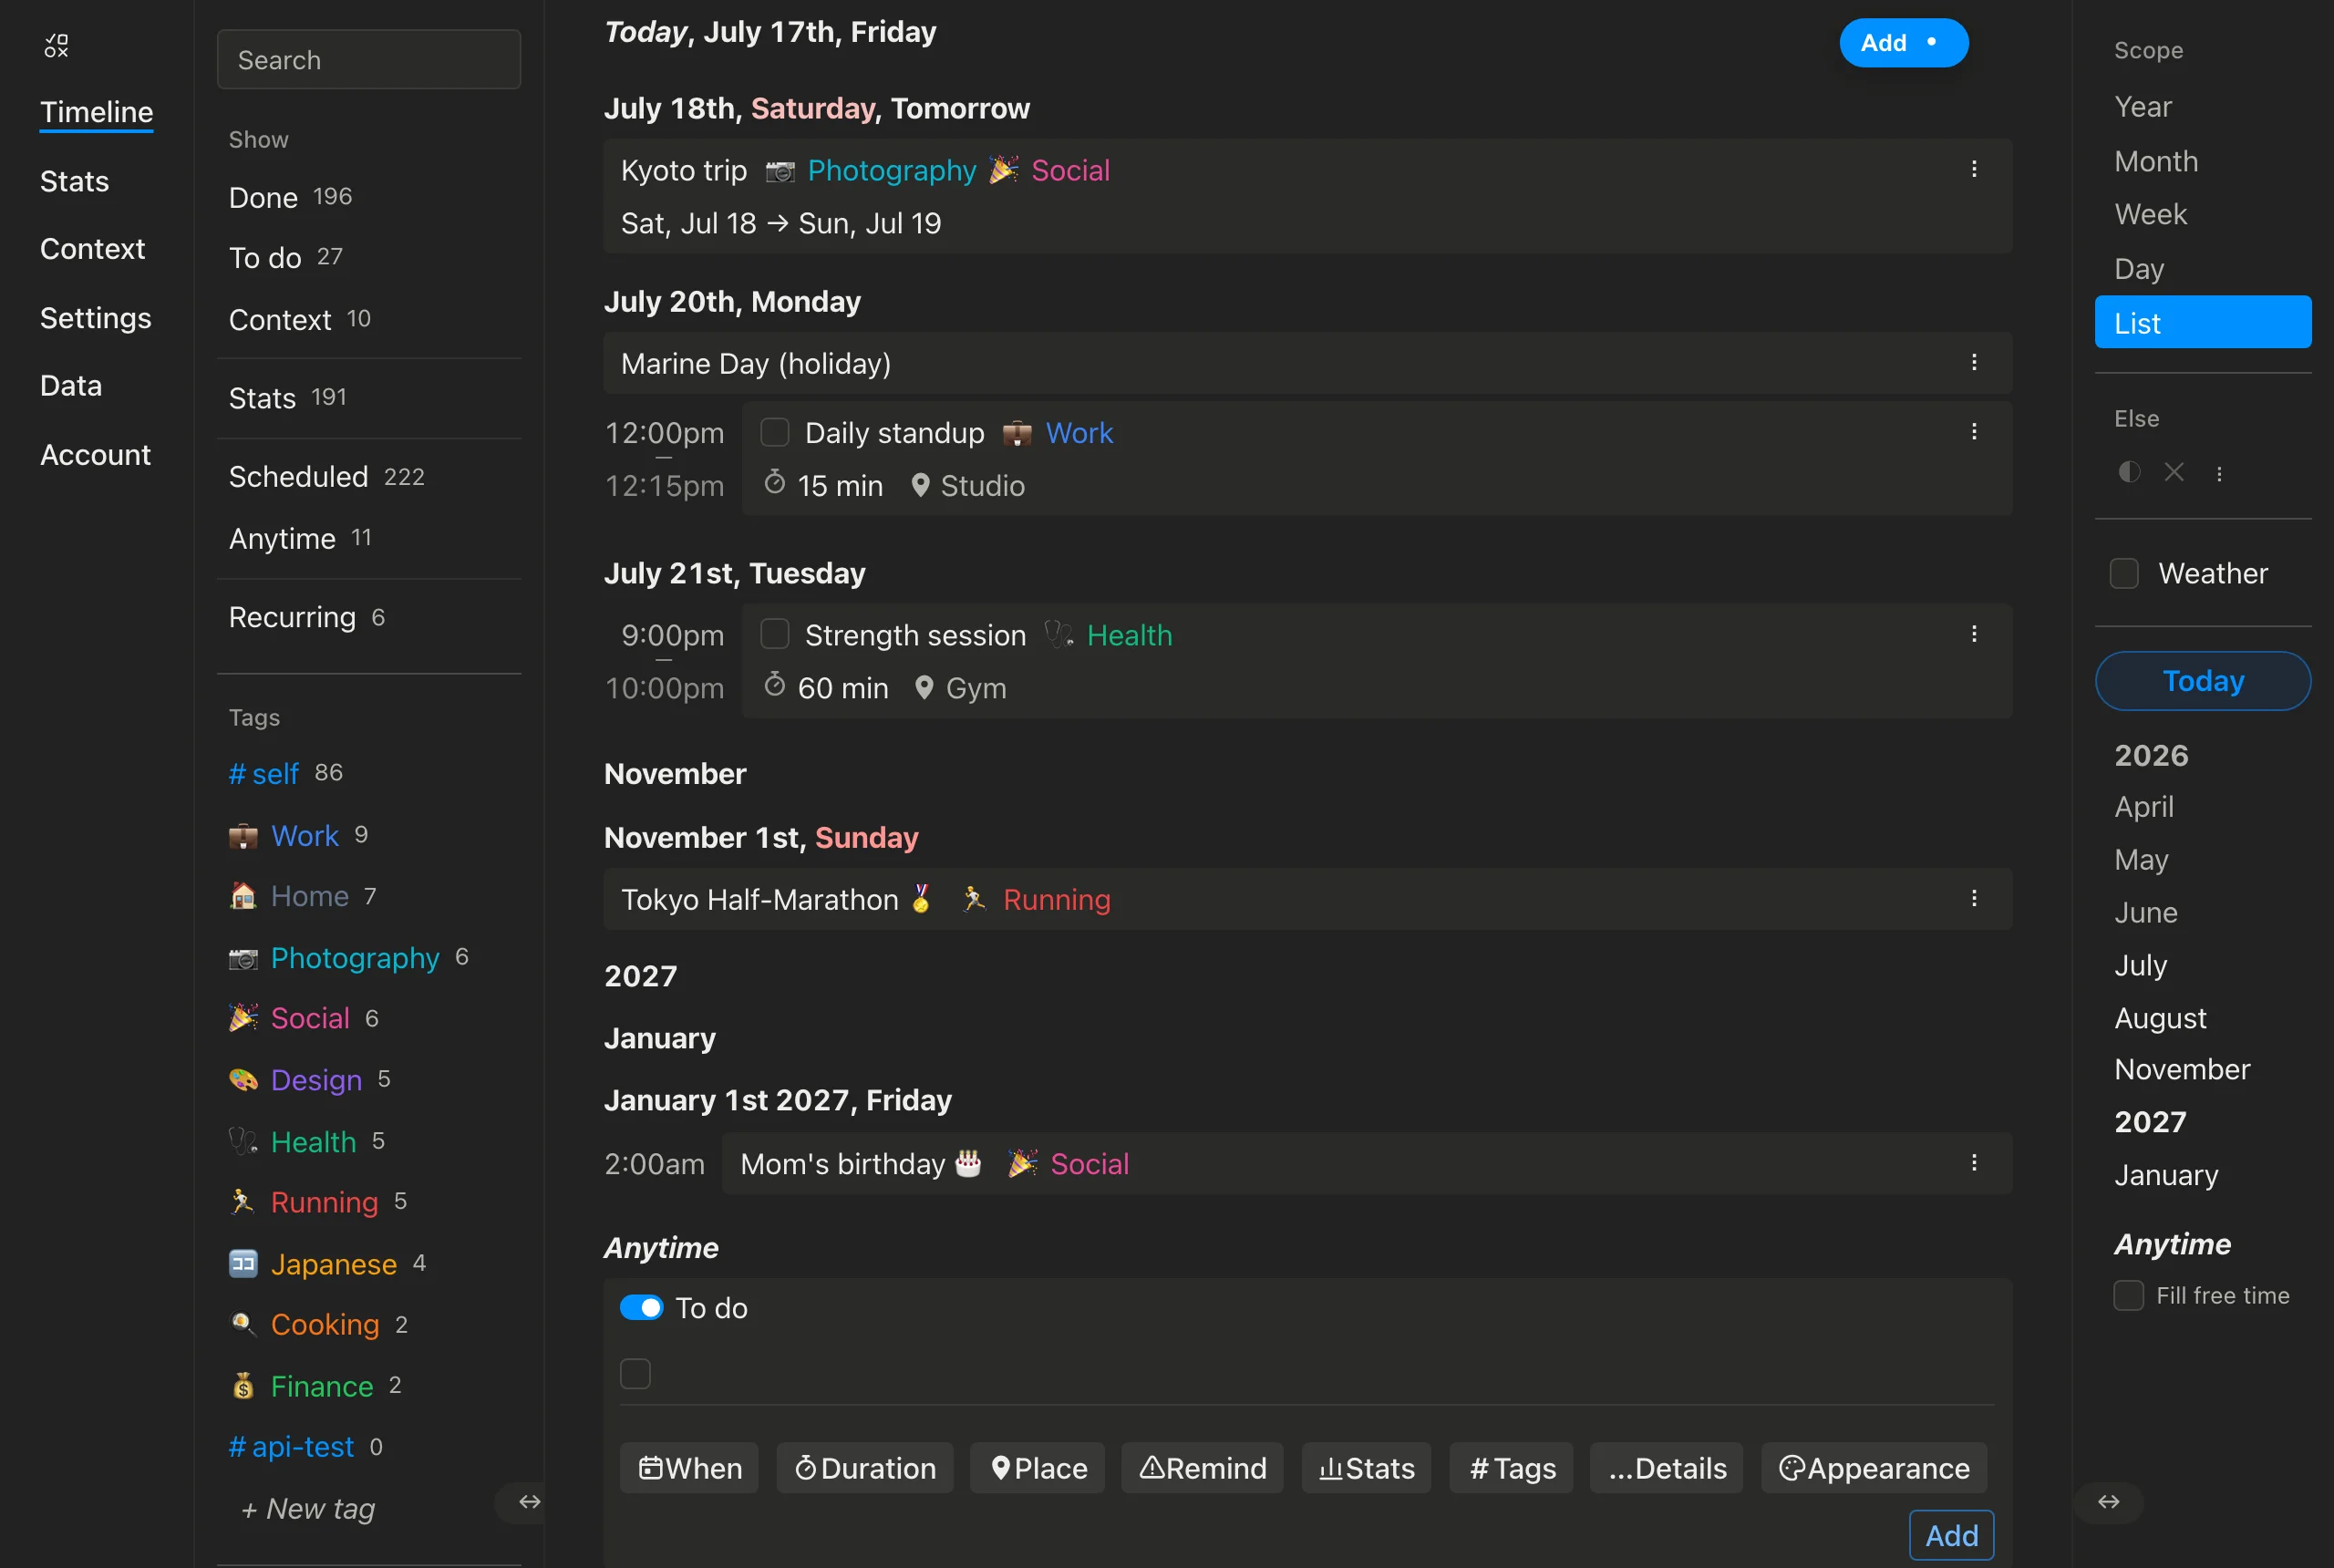
Task: Click the money bag icon next to Finance tag
Action: (243, 1386)
